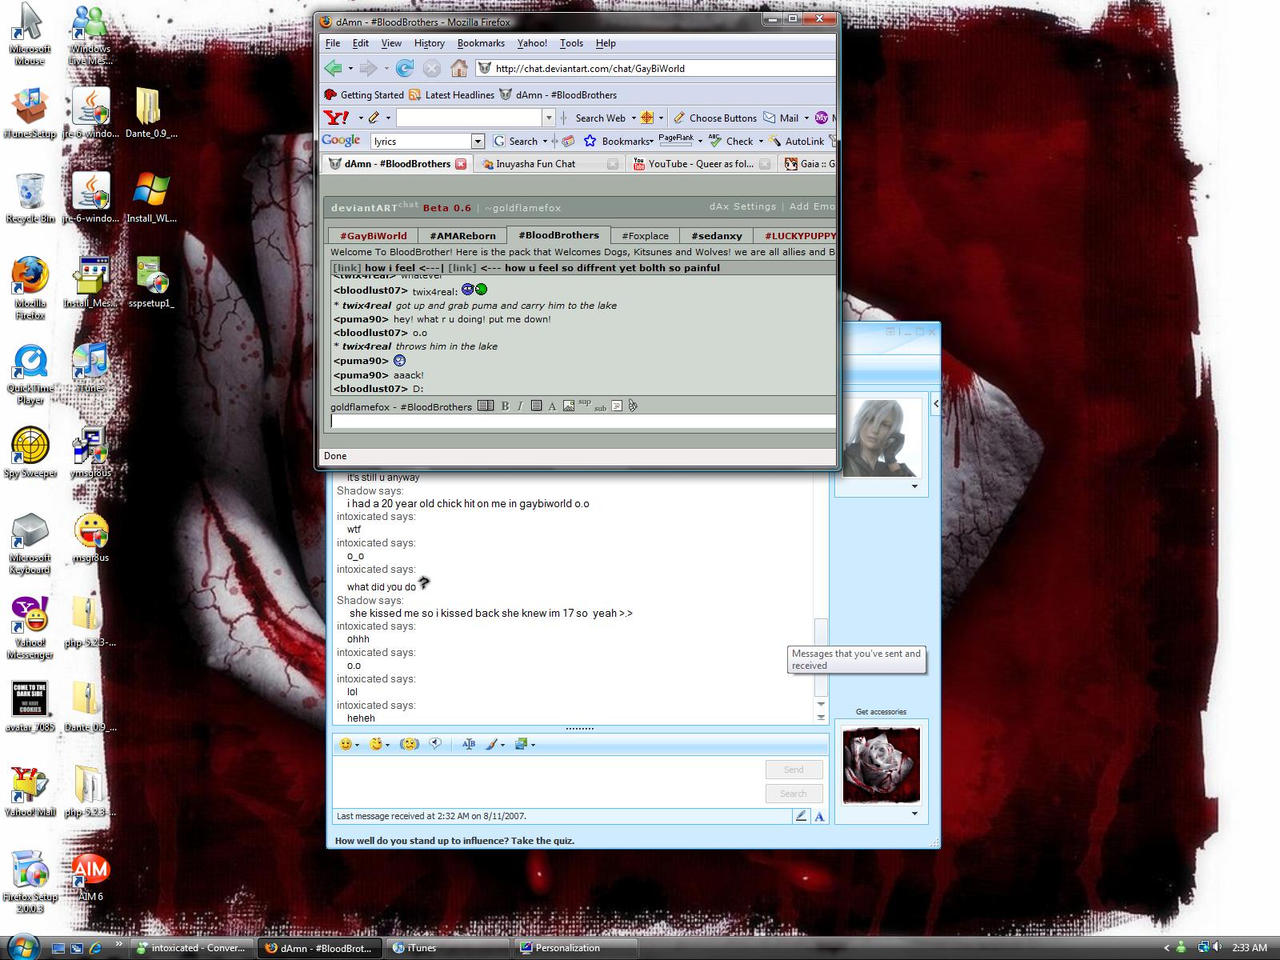Screen dimensions: 1280x960
Task: Click the Yahoo! logo in toolbar
Action: 337,117
